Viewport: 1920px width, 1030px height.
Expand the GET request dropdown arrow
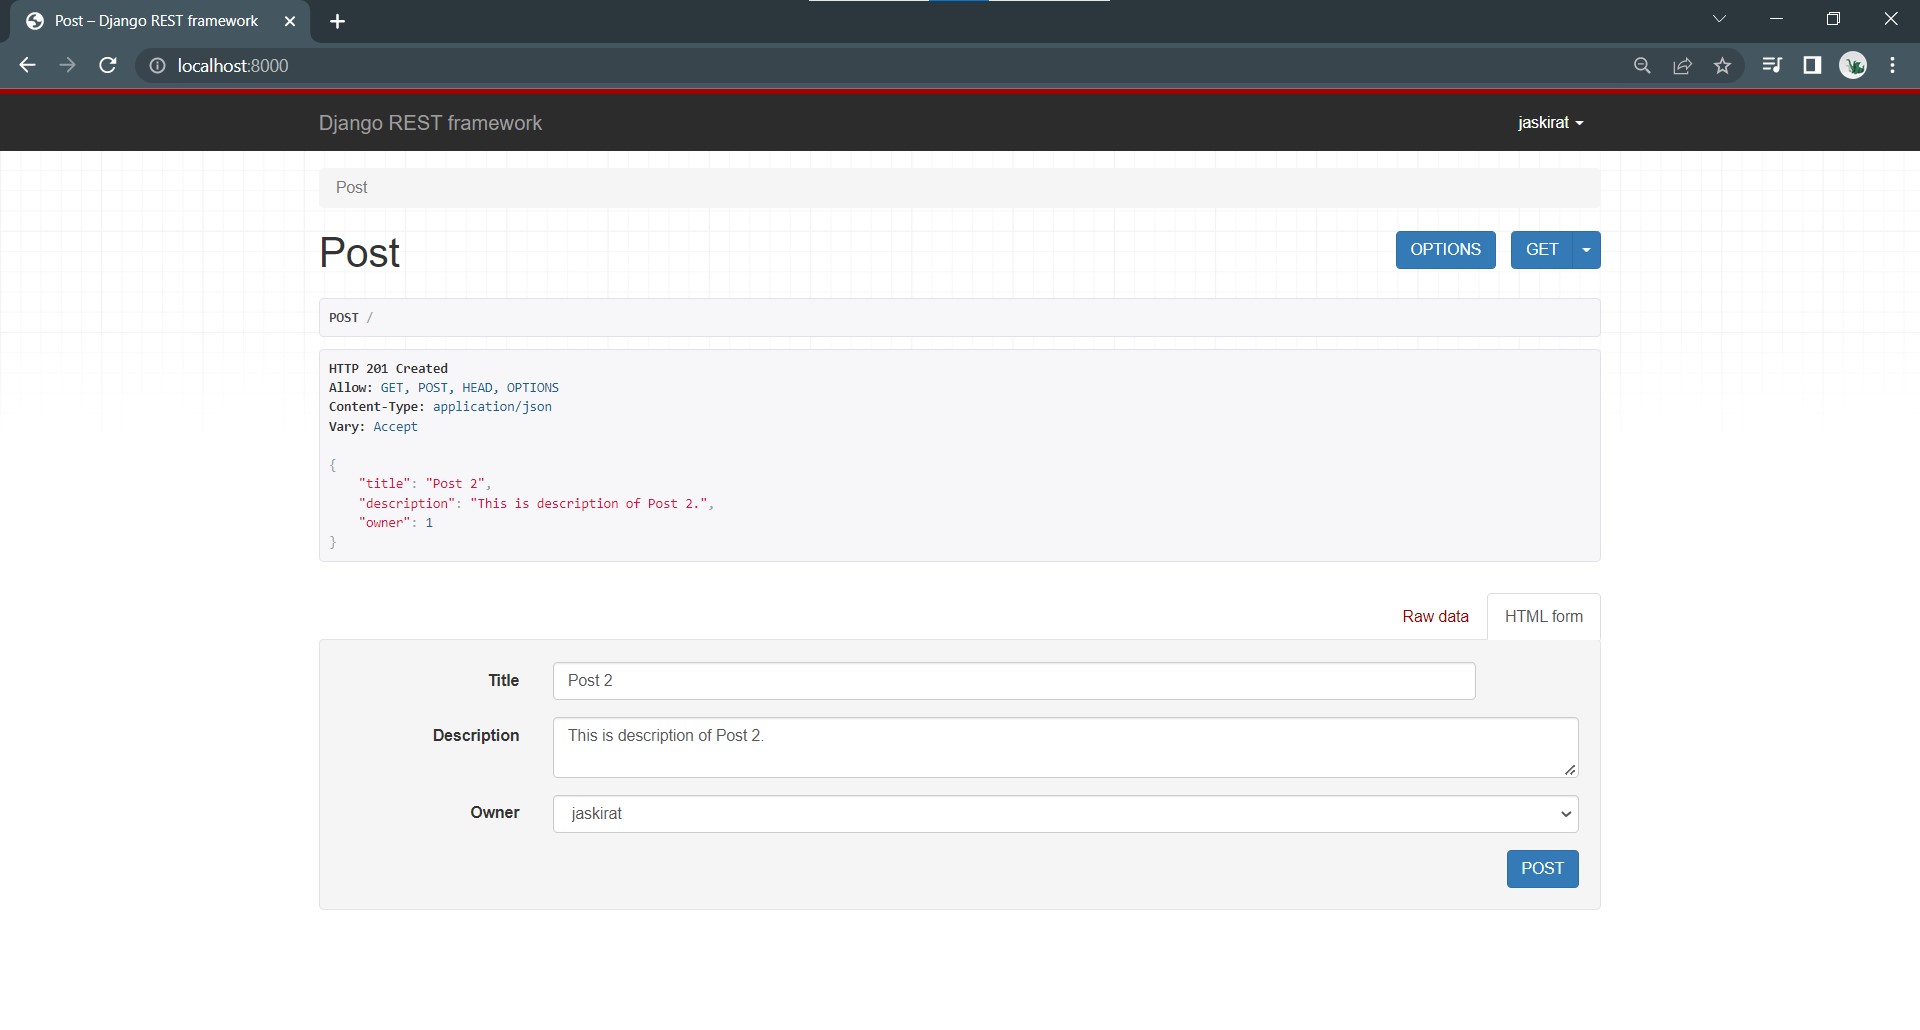1586,249
